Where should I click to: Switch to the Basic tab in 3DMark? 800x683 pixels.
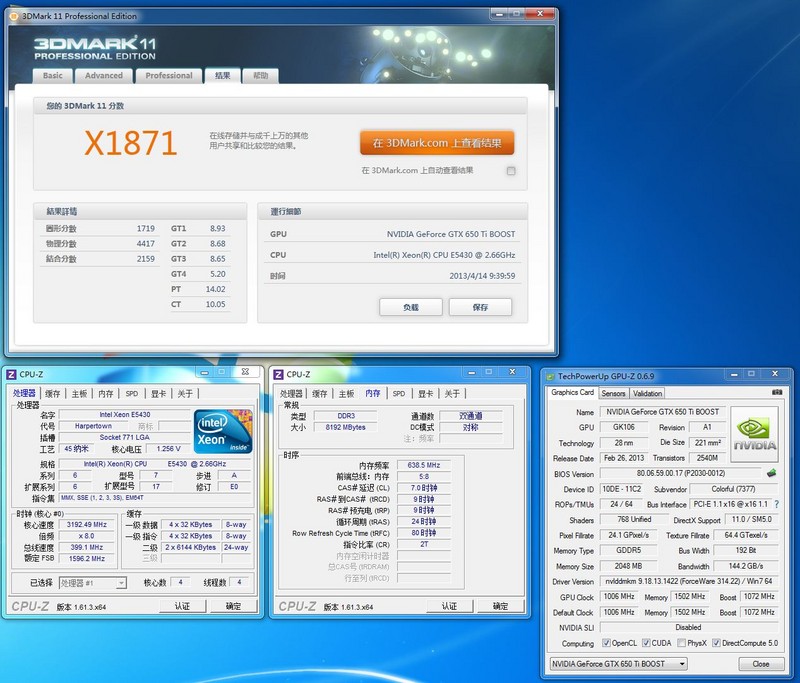tap(53, 75)
